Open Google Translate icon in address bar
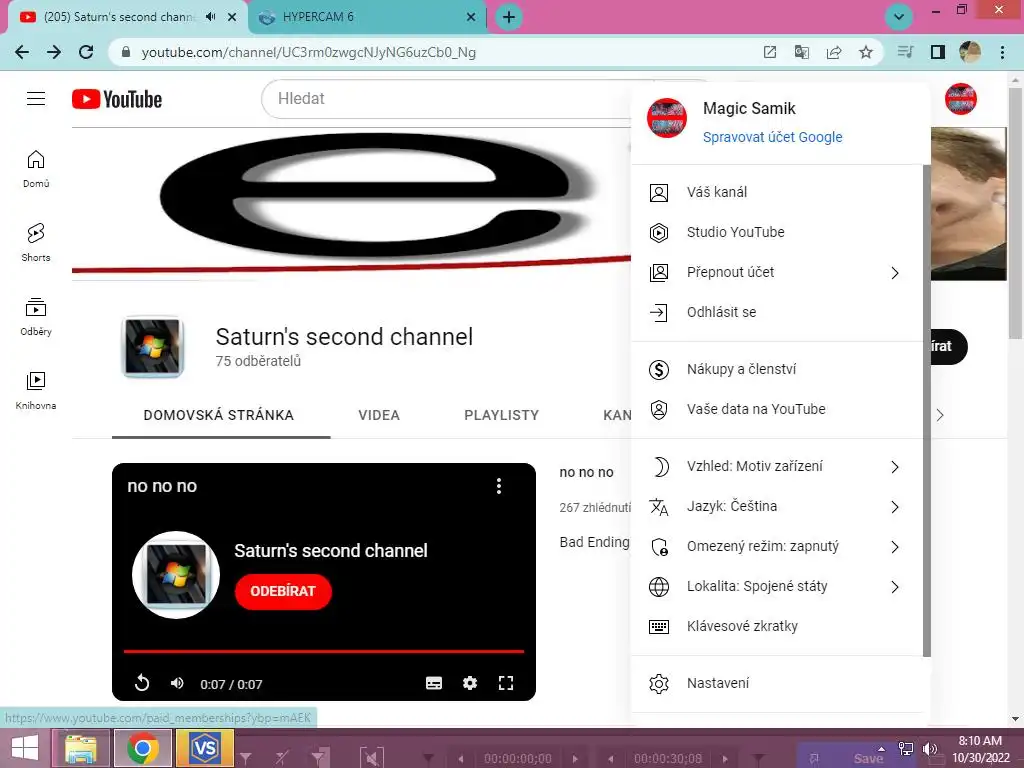Image resolution: width=1024 pixels, height=768 pixels. pos(802,52)
